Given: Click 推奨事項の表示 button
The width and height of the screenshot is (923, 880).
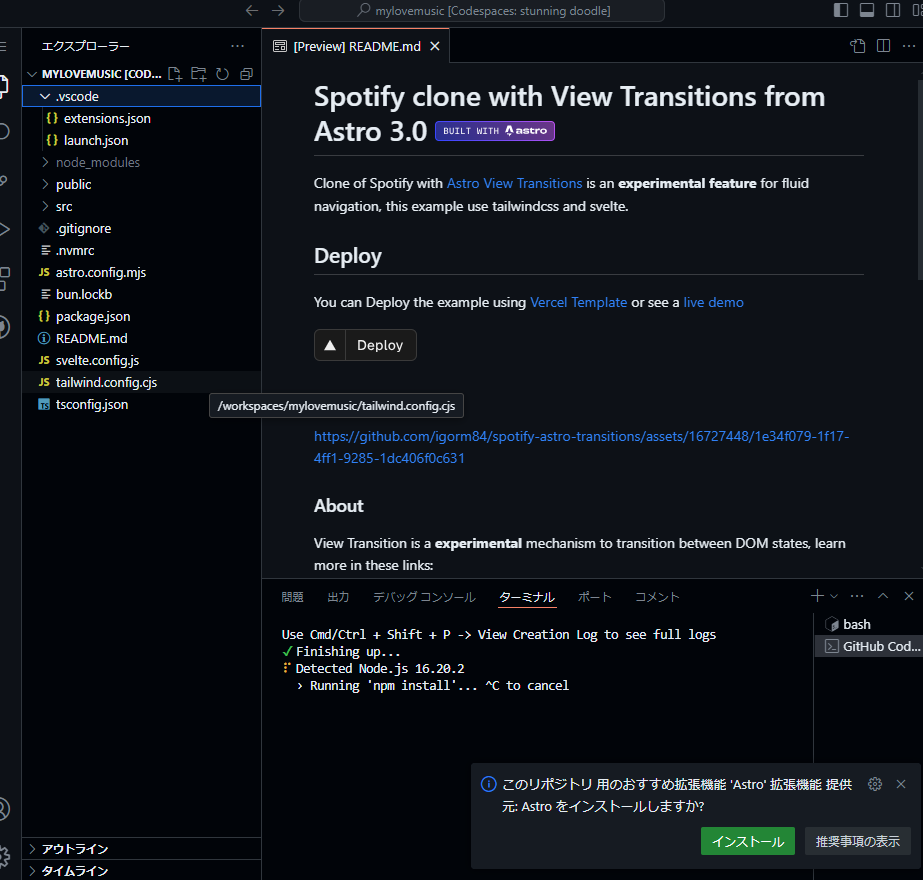Looking at the screenshot, I should (x=858, y=841).
